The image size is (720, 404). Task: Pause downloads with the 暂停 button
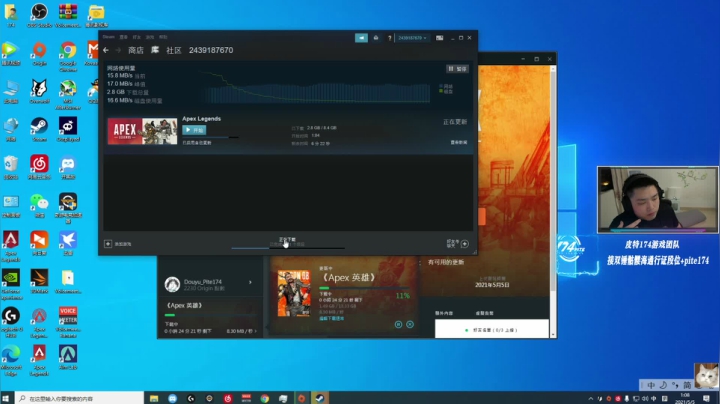click(x=457, y=68)
